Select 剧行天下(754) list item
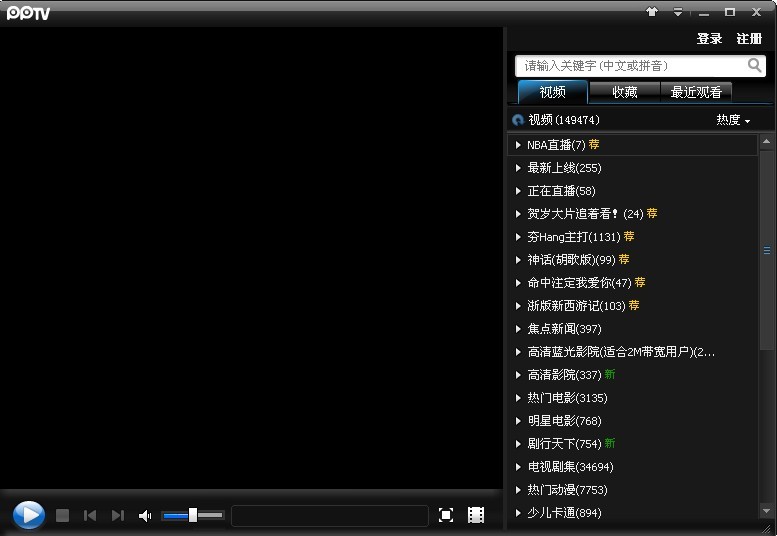 633,444
